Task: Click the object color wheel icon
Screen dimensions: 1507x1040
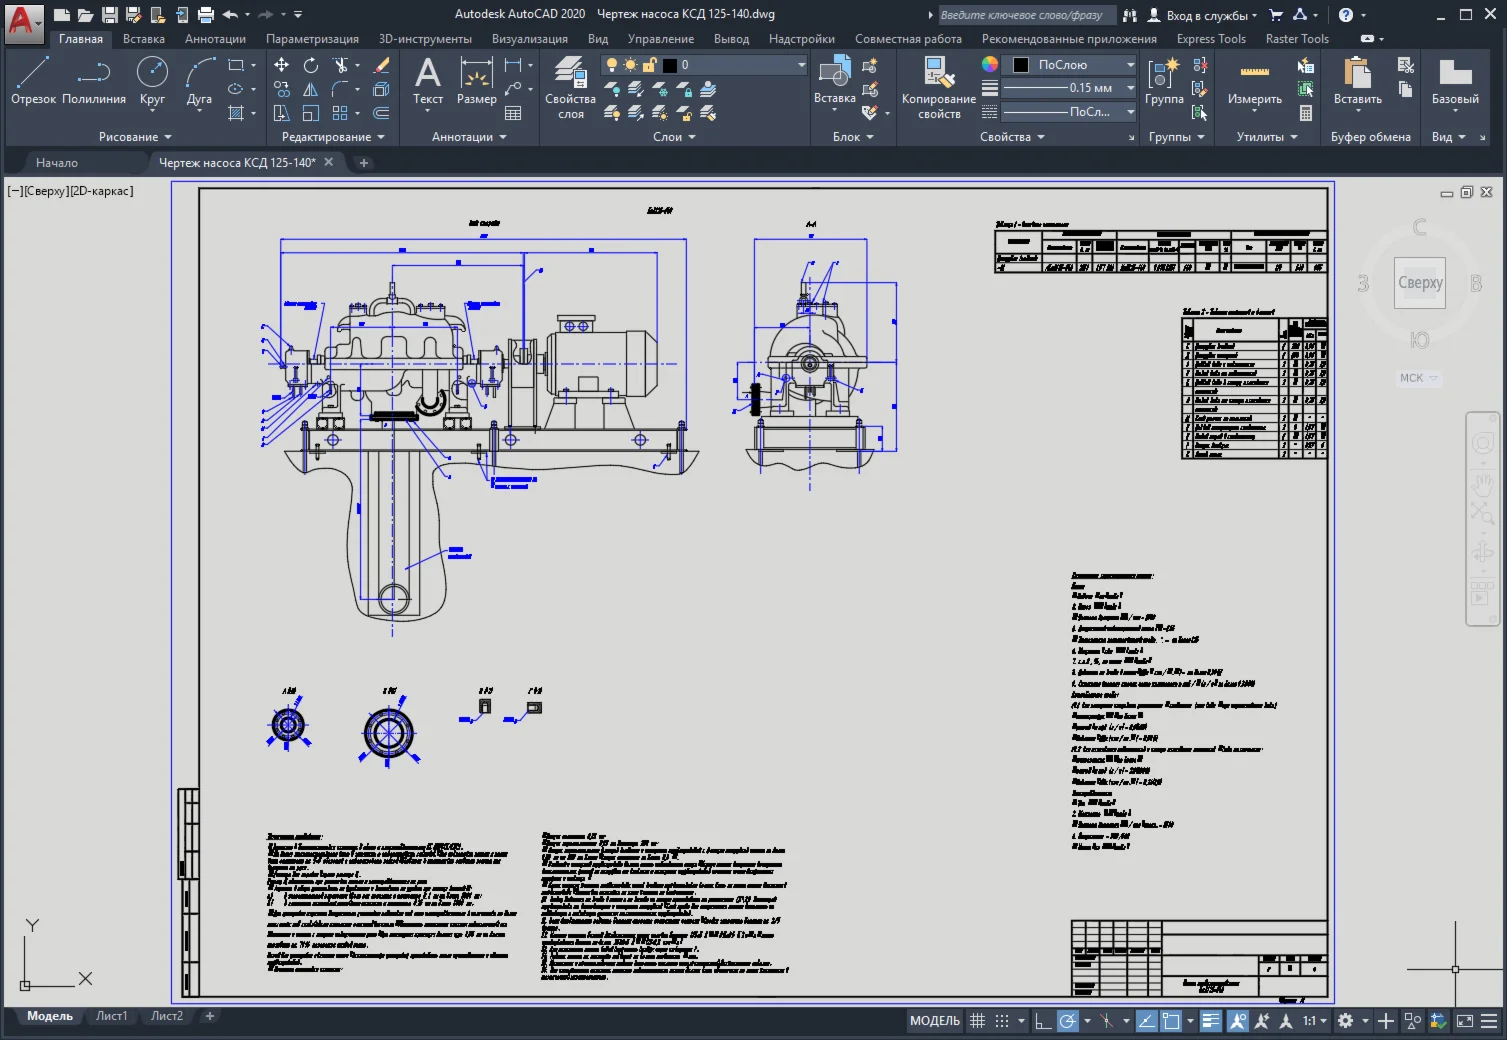Action: pyautogui.click(x=989, y=65)
